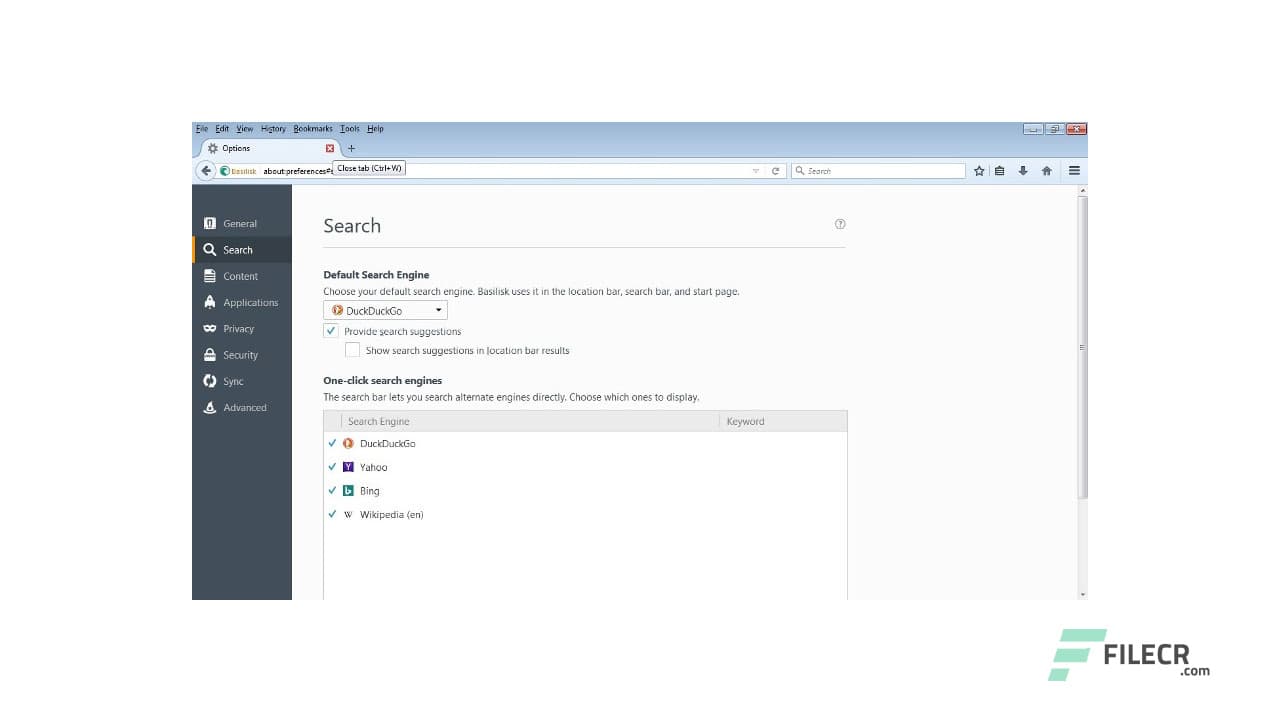Switch to the Options tab
This screenshot has height=720, width=1280.
234,147
